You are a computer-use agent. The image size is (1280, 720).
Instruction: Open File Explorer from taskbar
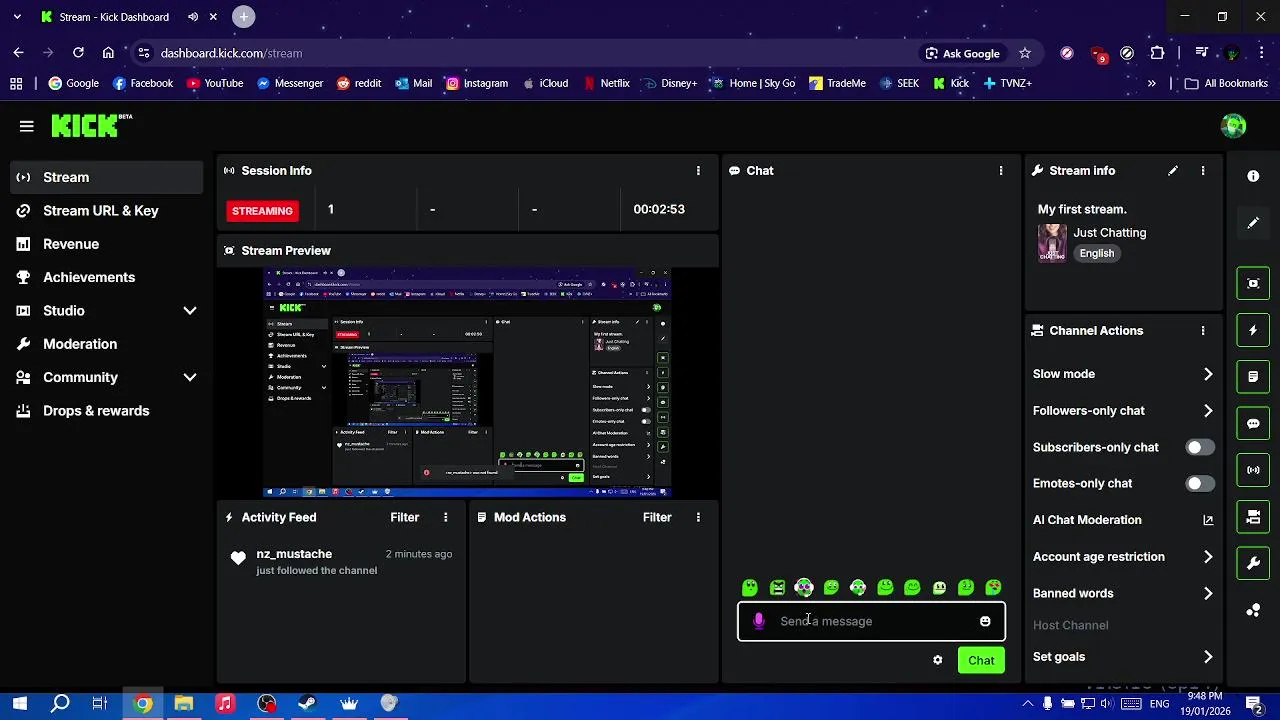pos(184,704)
